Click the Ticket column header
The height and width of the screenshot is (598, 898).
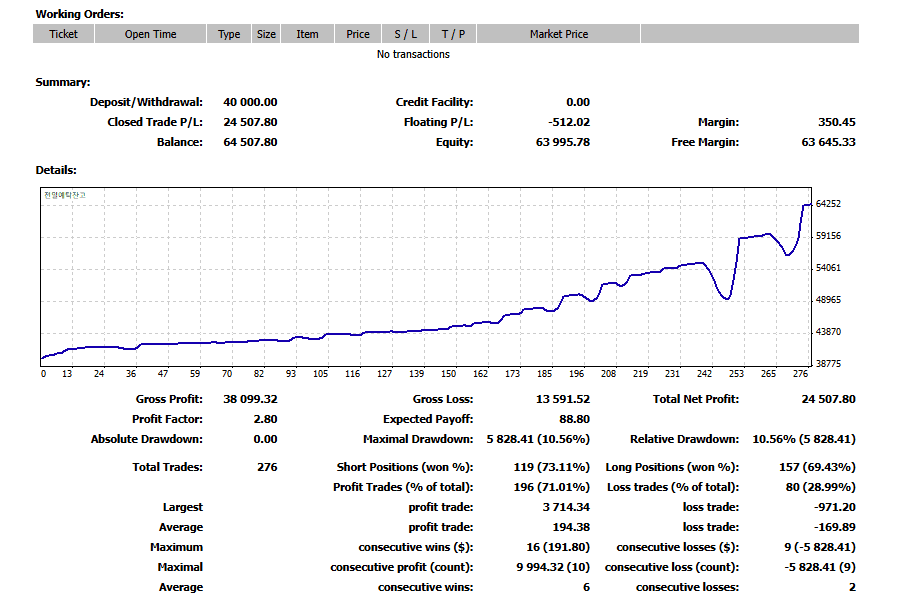[64, 34]
